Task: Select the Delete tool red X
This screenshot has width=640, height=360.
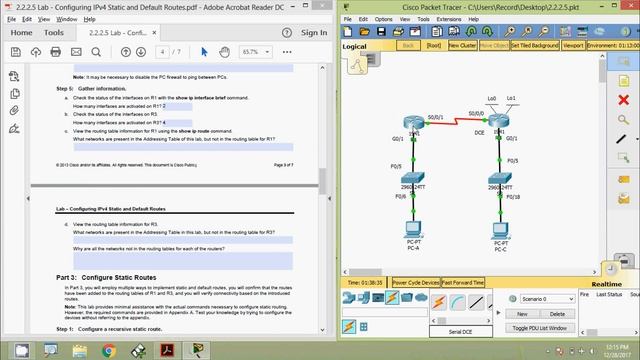Action: [623, 100]
